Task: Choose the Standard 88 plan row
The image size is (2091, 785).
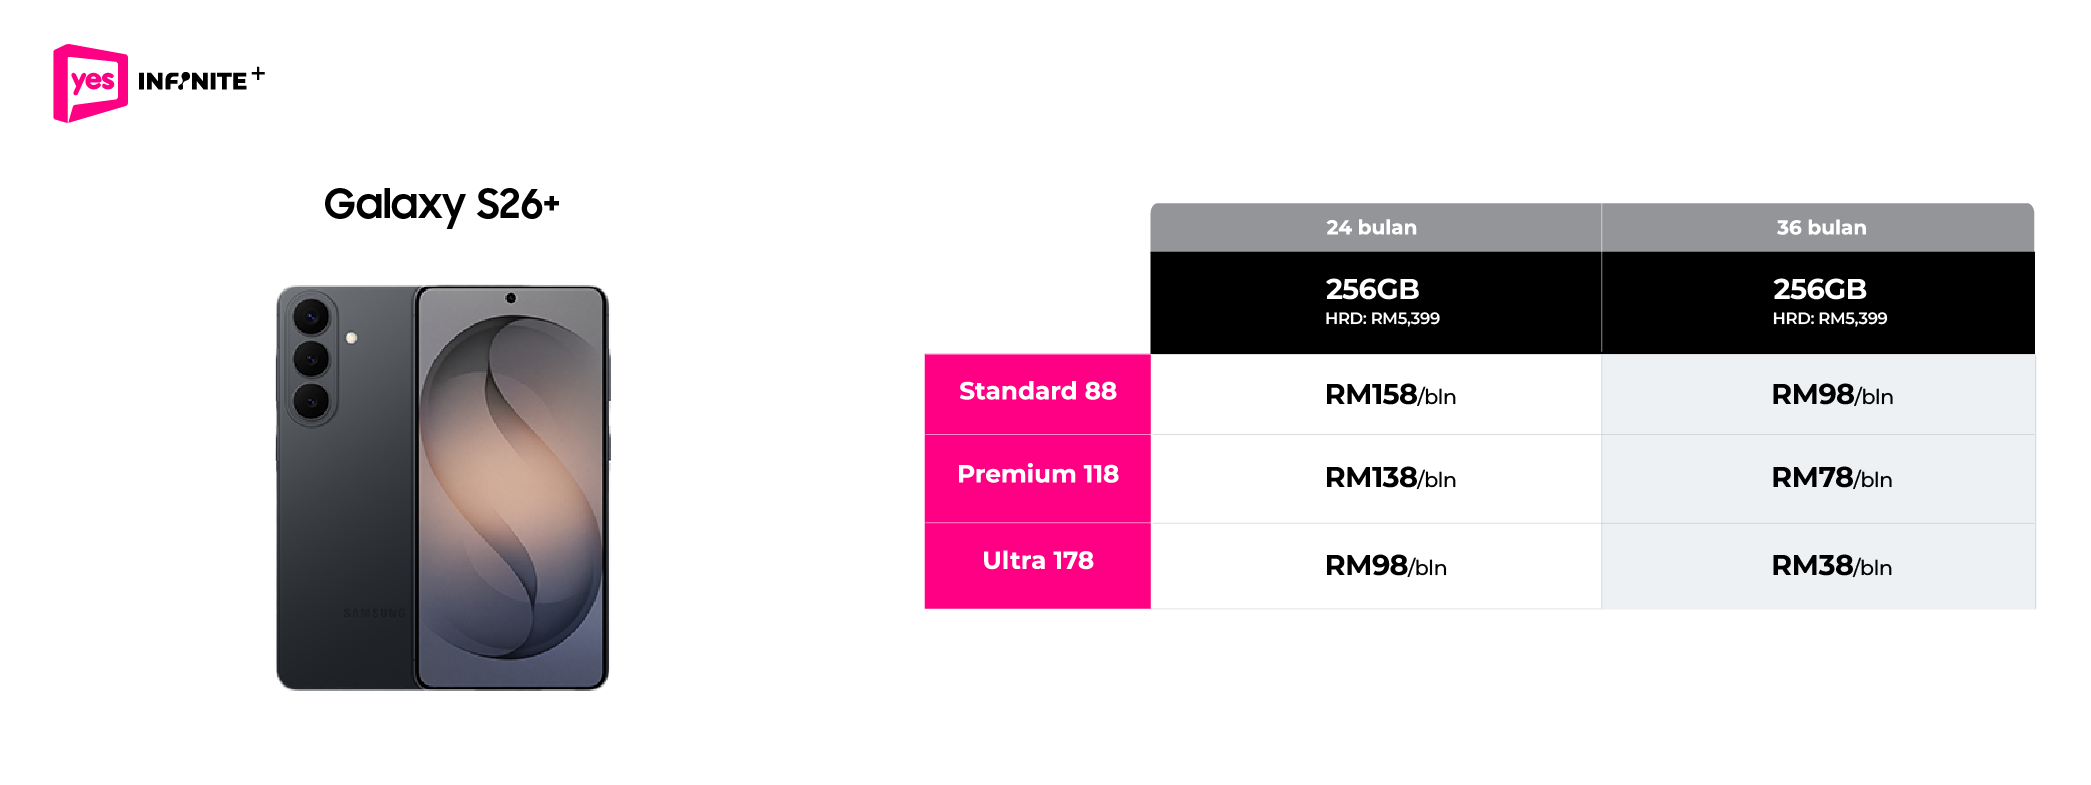Action: tap(1037, 392)
